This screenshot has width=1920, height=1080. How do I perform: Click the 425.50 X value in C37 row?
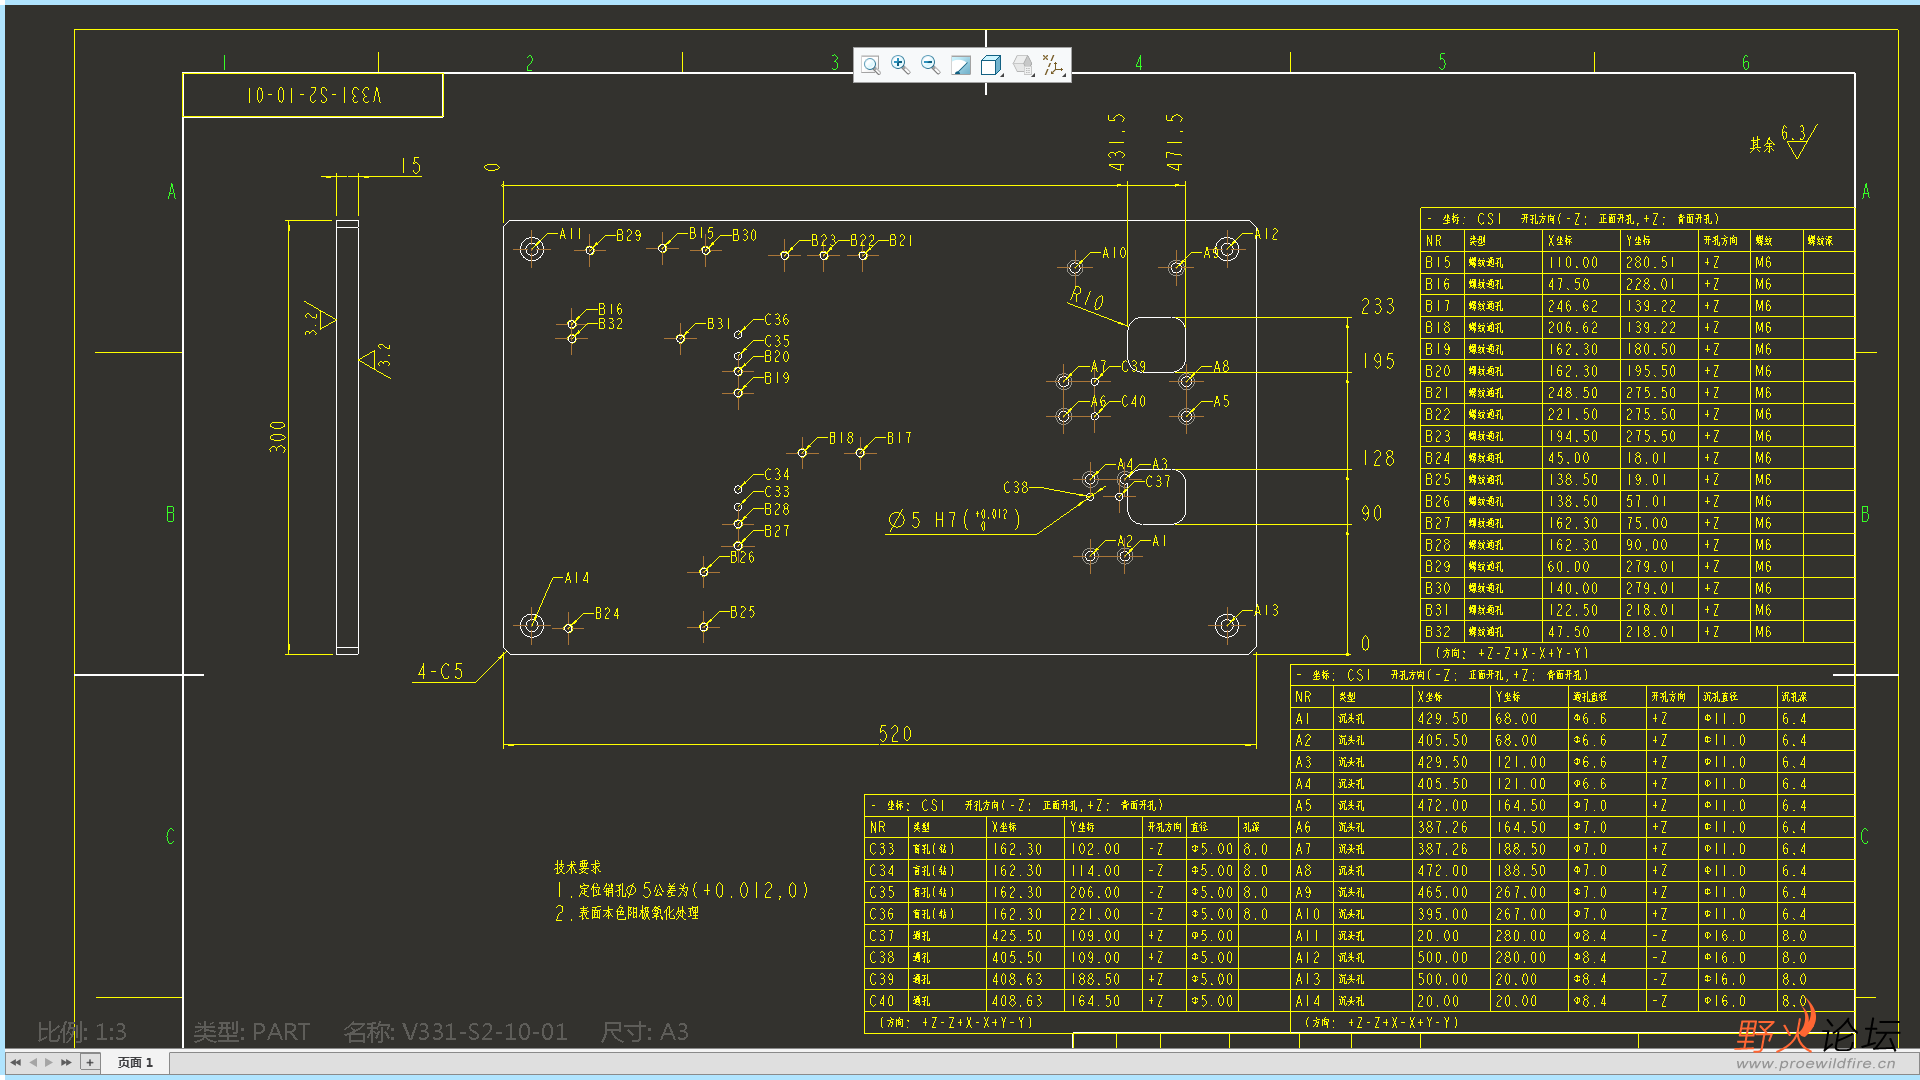point(1018,936)
